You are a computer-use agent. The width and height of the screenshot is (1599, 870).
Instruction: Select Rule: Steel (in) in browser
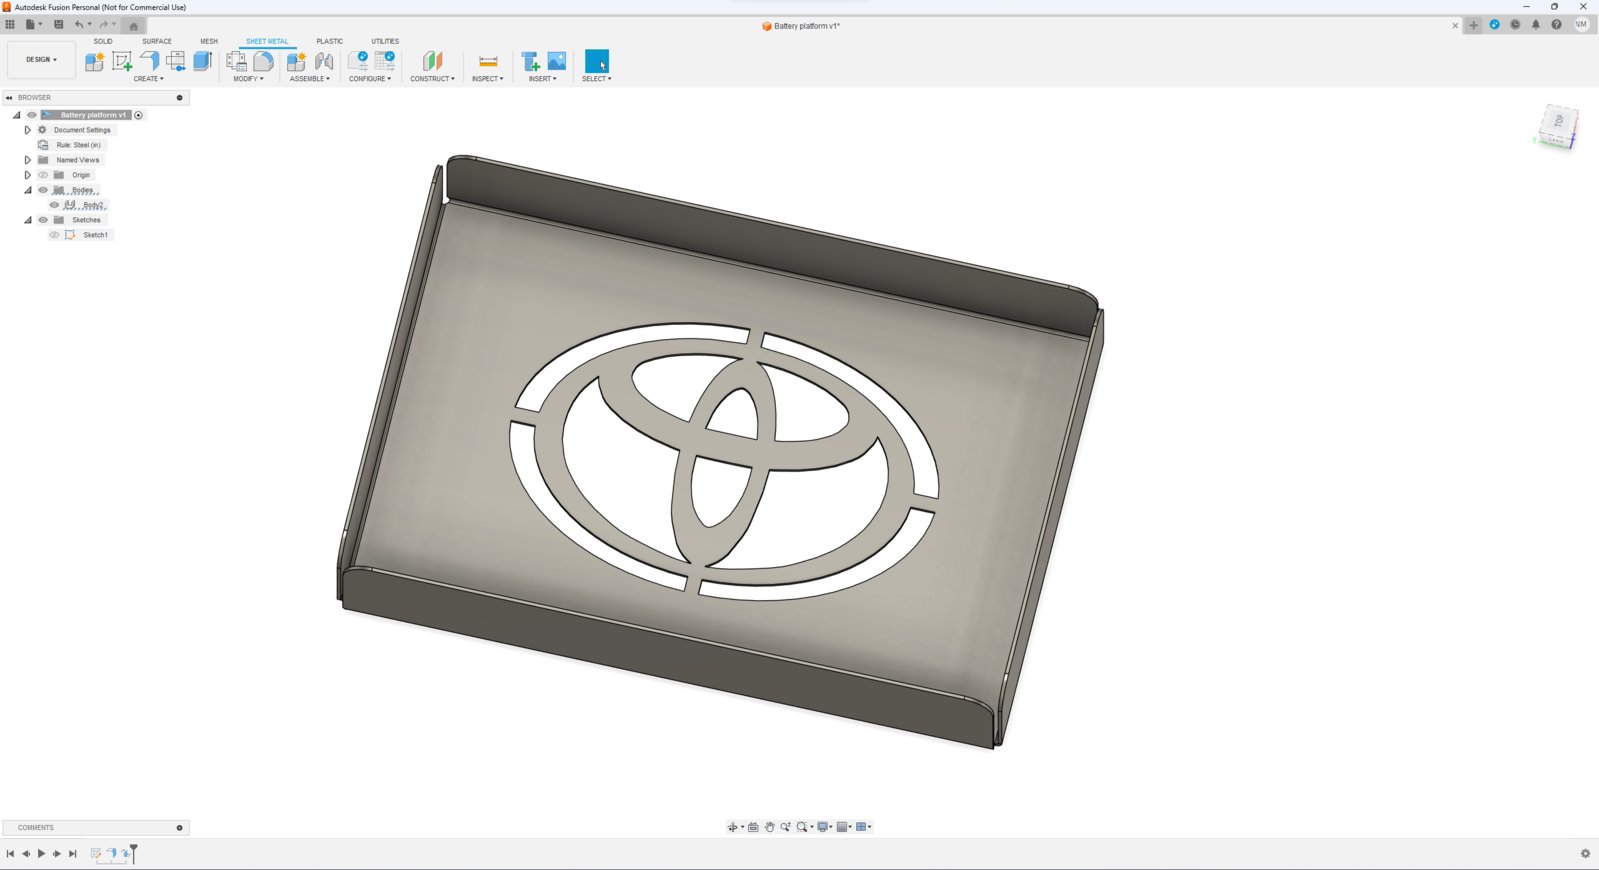pyautogui.click(x=78, y=145)
